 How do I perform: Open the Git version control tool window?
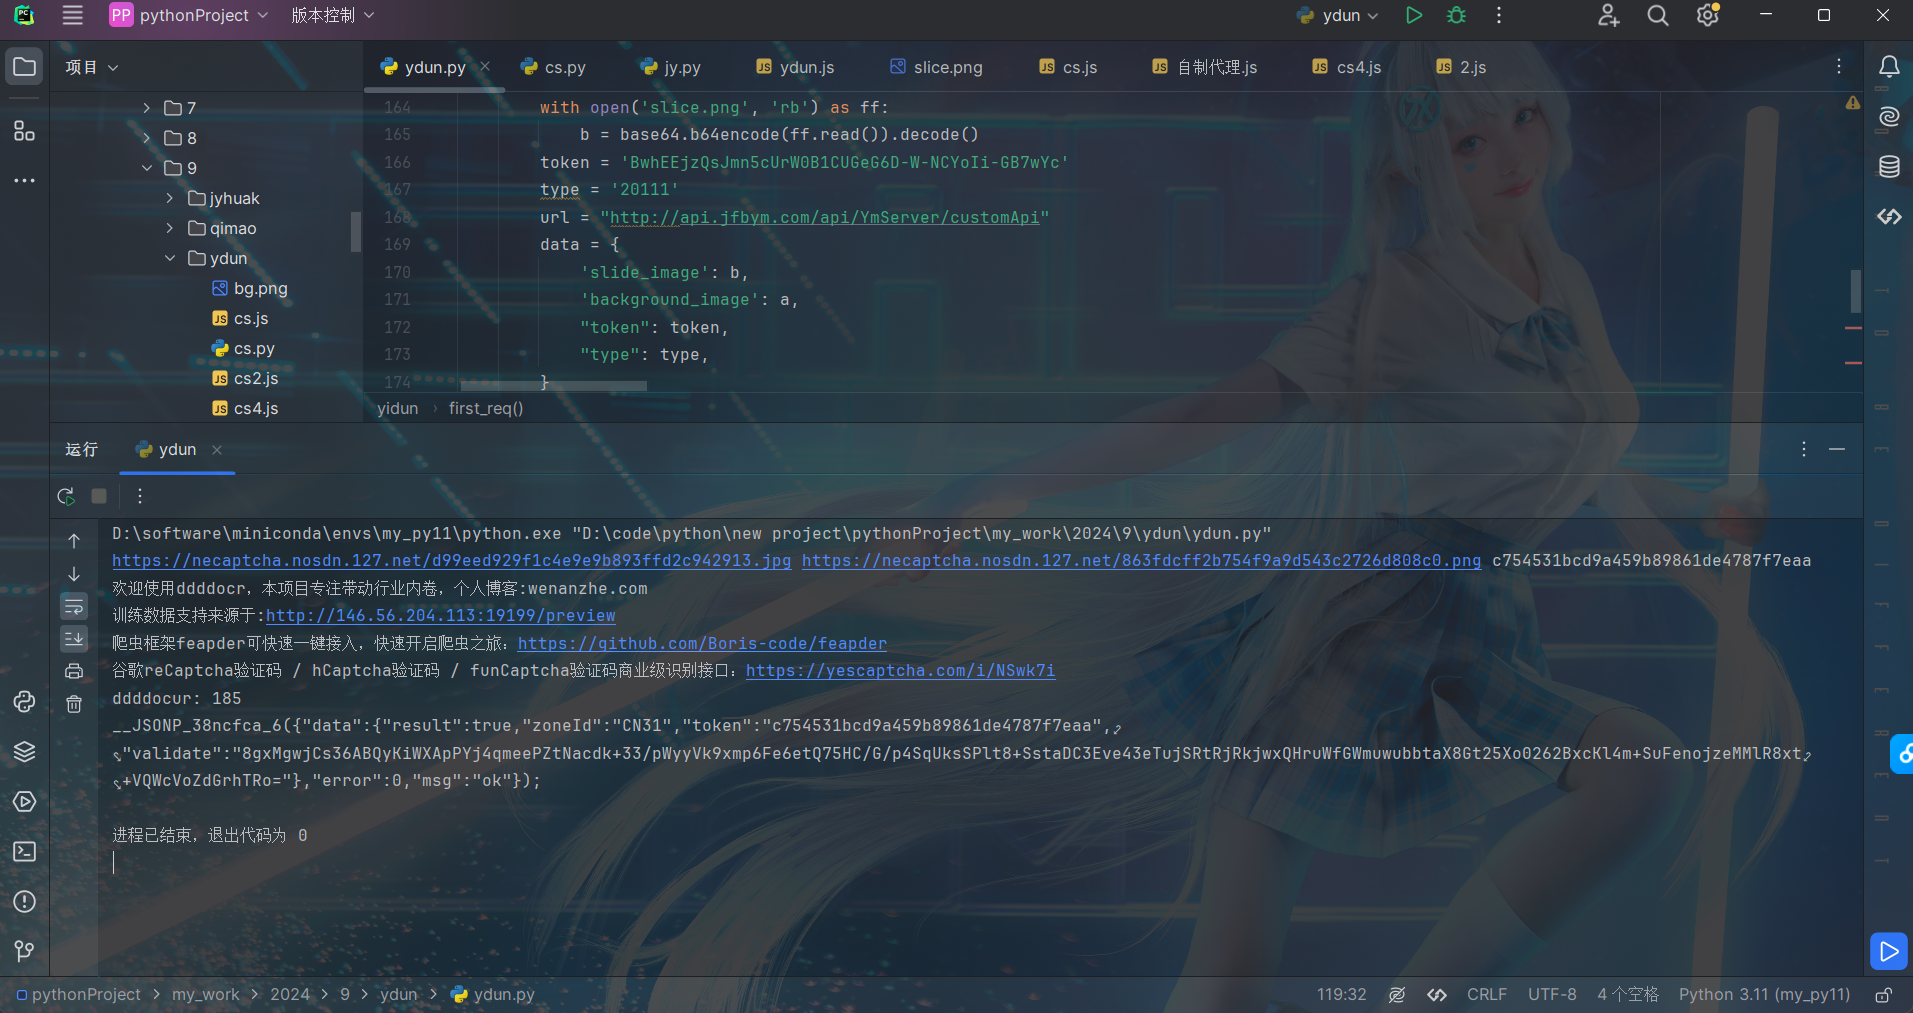24,950
